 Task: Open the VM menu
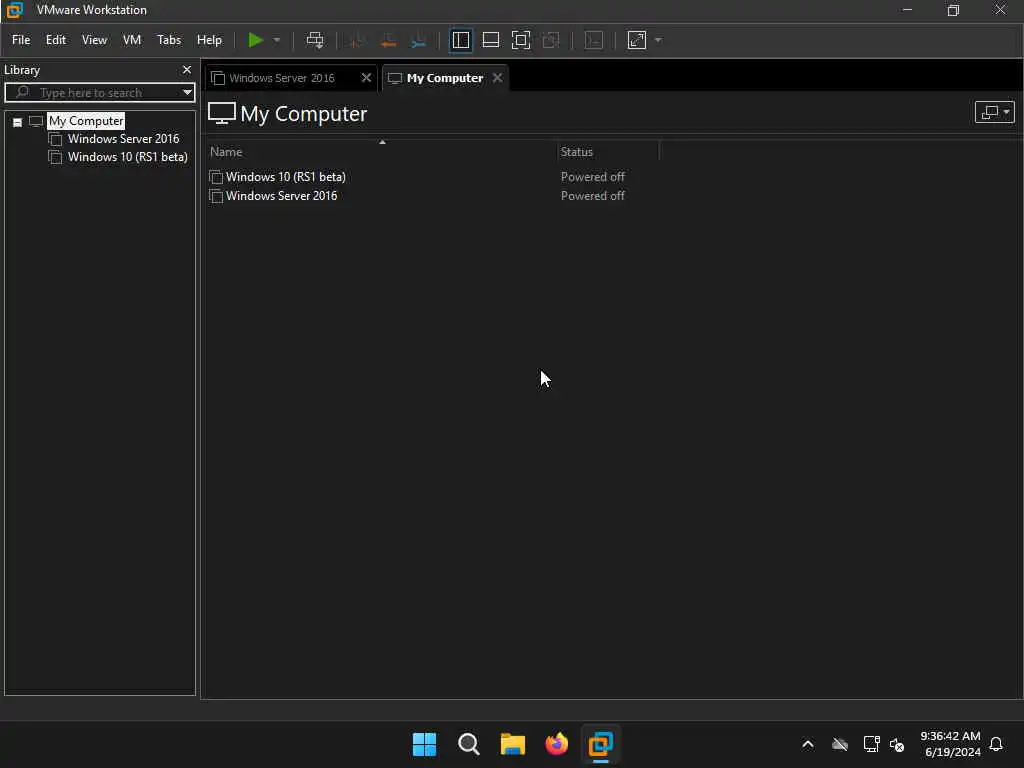[132, 40]
